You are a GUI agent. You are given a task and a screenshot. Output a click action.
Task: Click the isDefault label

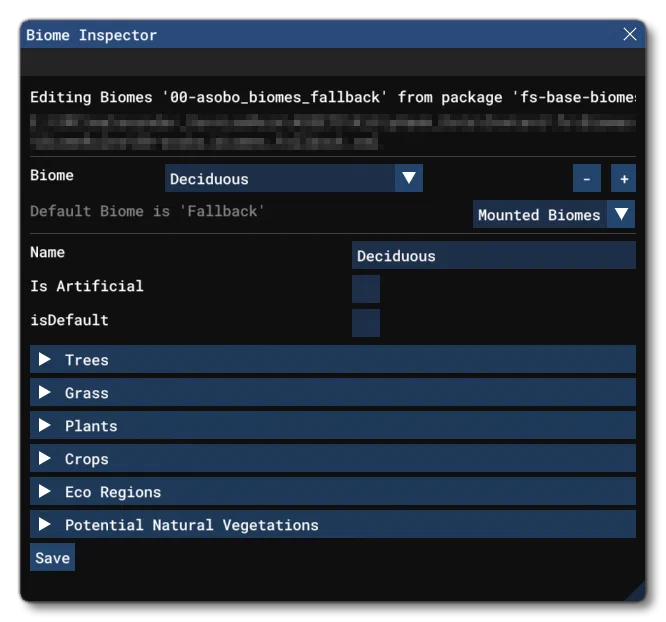(x=69, y=320)
